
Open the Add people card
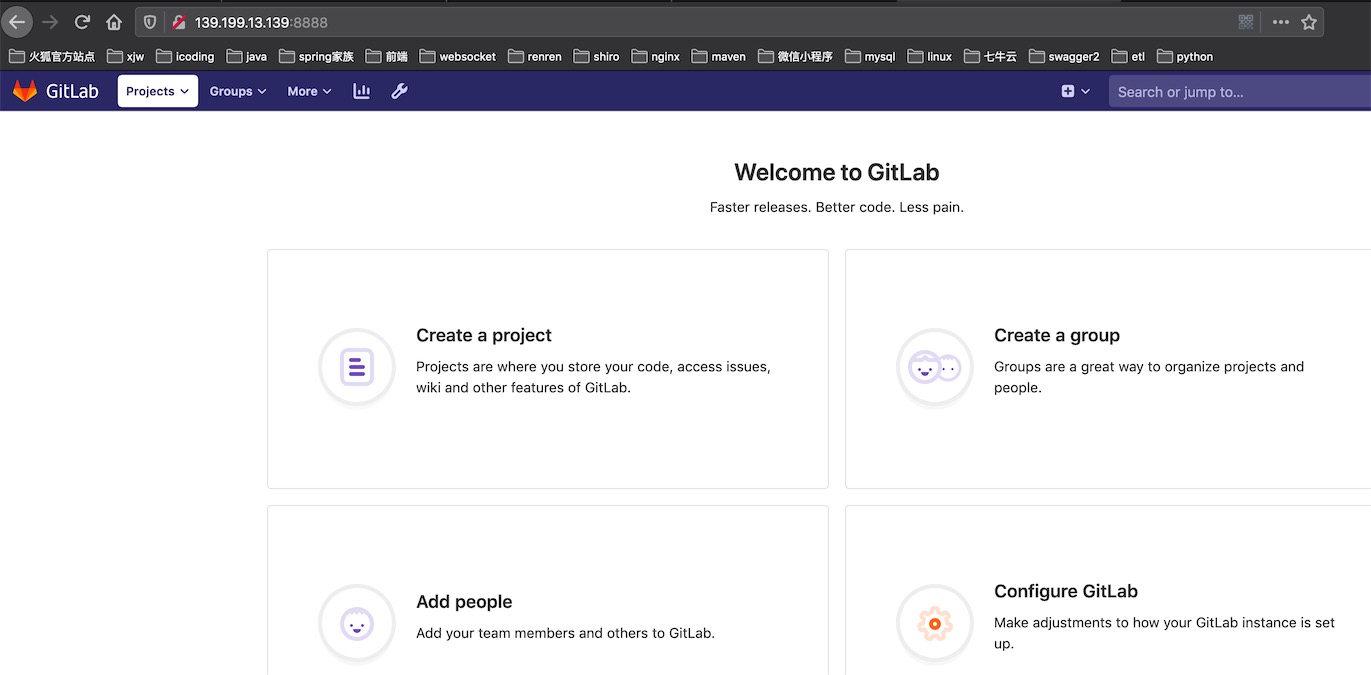pos(547,600)
